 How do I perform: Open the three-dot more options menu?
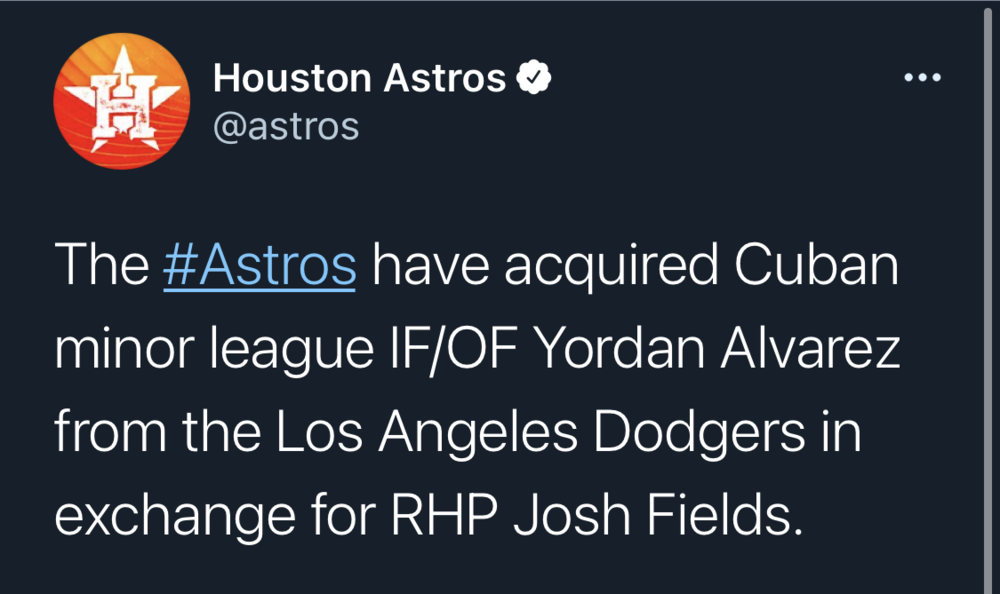pos(923,78)
